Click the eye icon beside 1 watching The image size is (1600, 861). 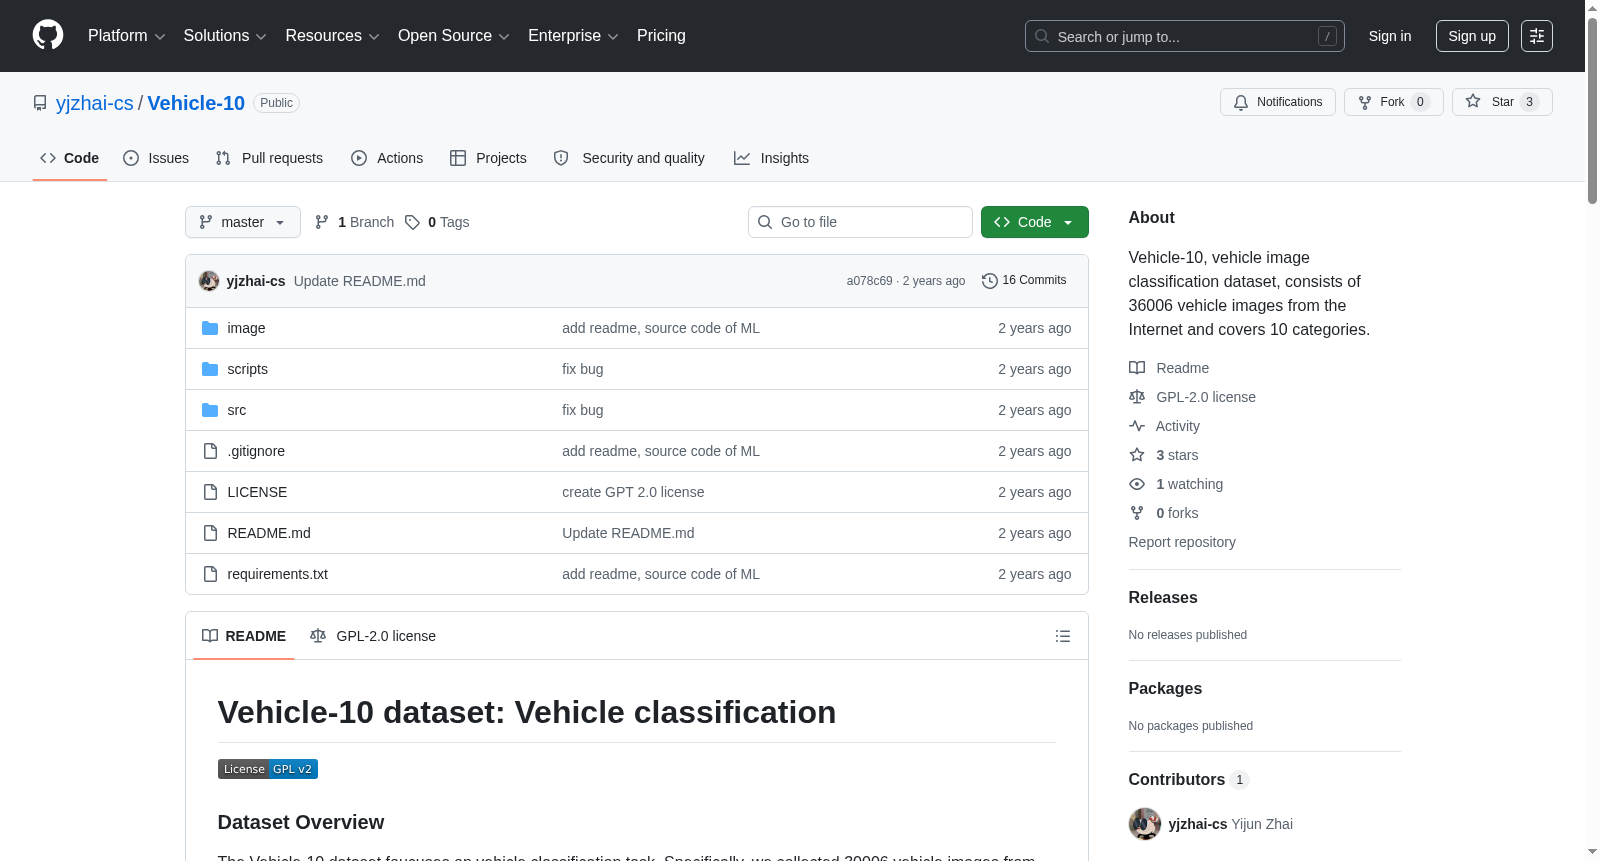click(1137, 484)
